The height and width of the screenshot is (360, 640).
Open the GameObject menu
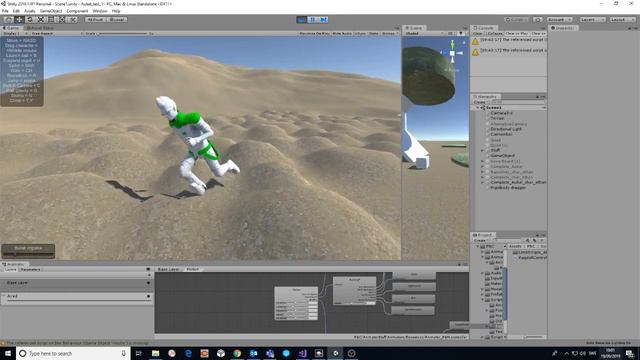[x=51, y=11]
